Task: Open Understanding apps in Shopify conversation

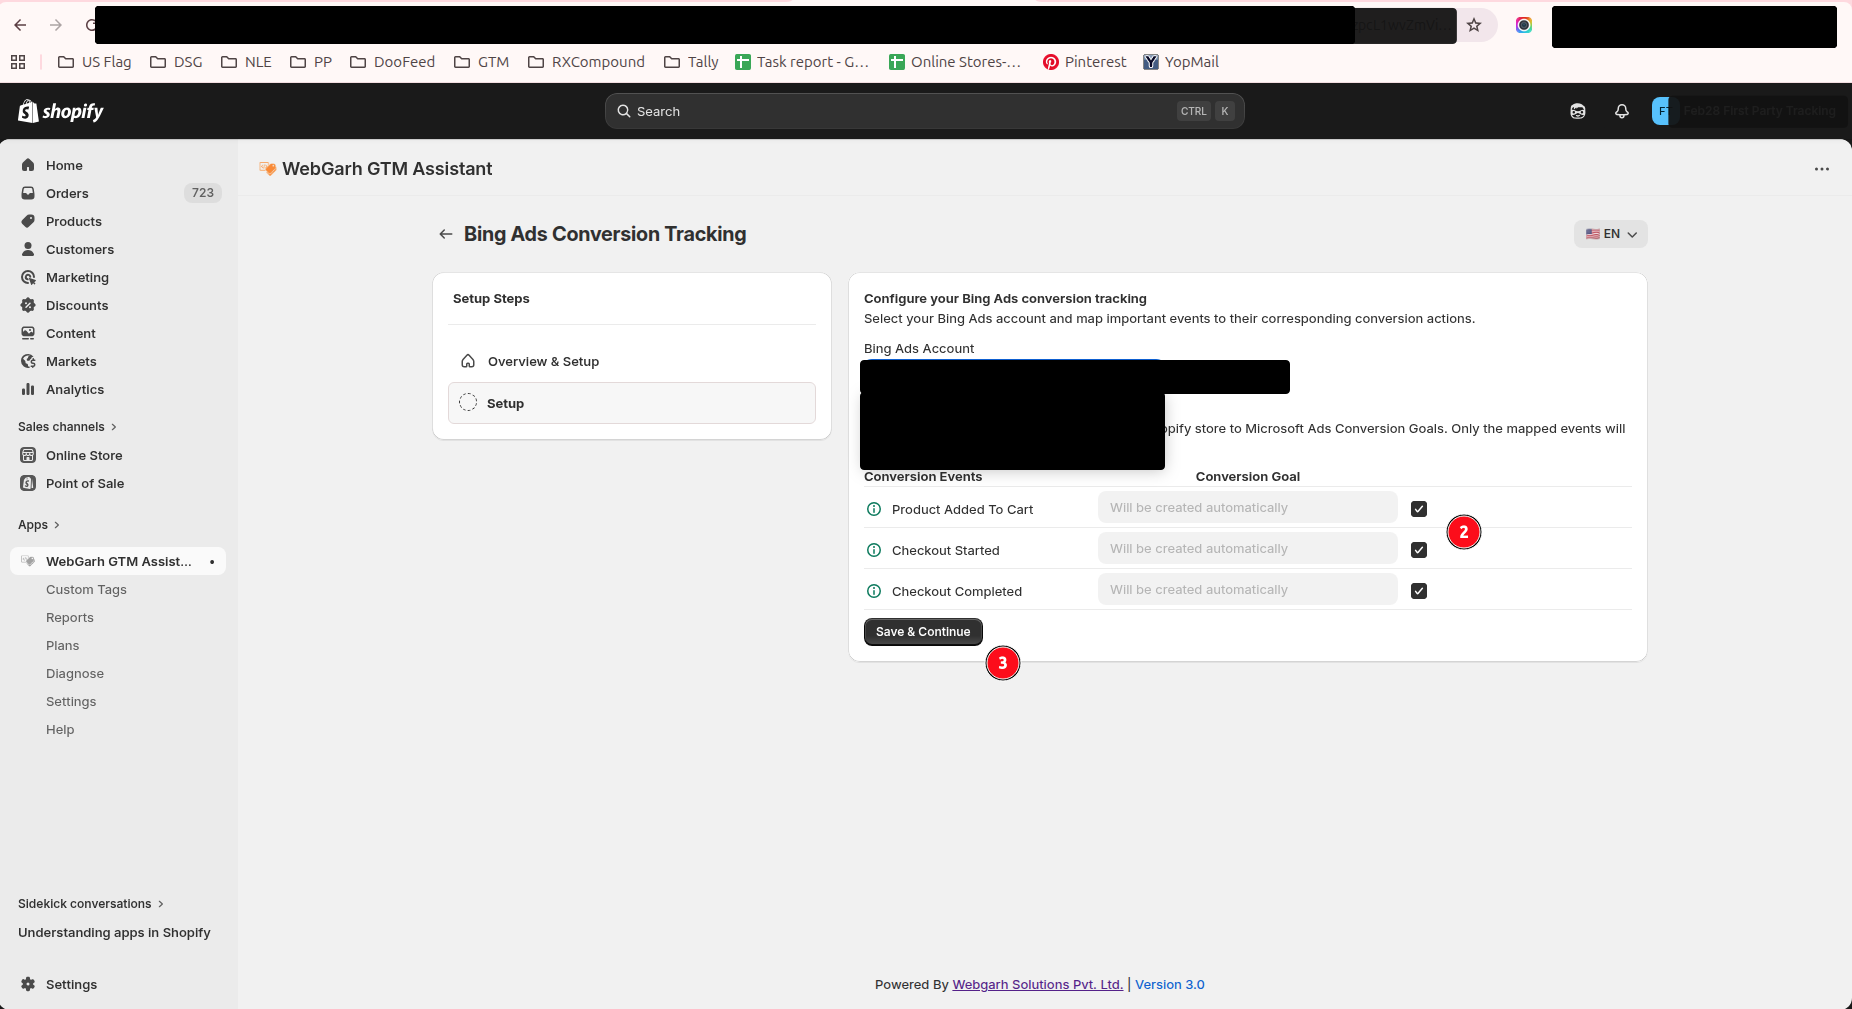Action: pos(114,932)
